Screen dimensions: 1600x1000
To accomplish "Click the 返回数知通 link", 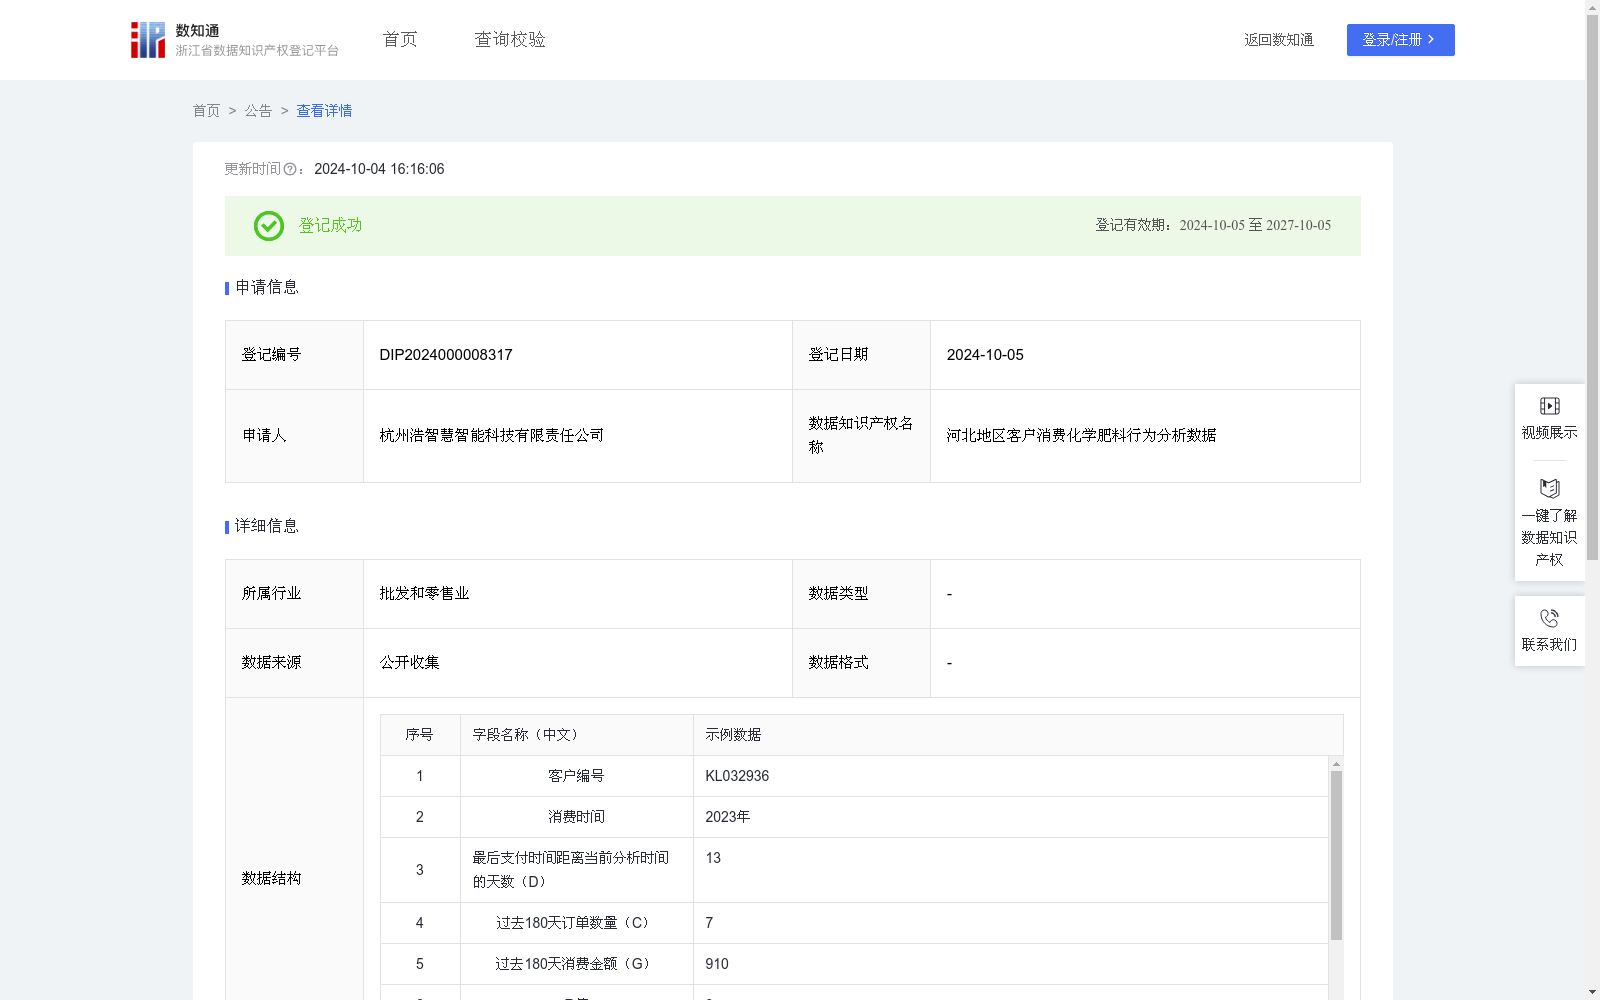I will click(x=1279, y=40).
